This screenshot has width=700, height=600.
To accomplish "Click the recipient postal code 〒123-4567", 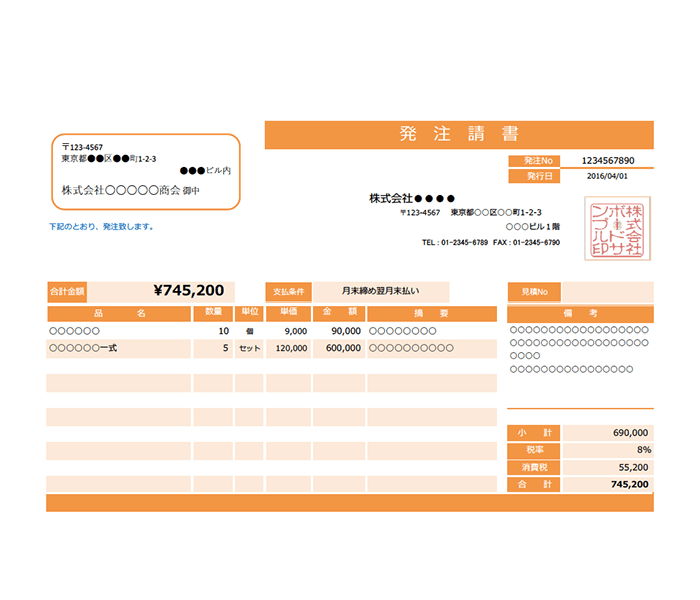I will tap(83, 147).
